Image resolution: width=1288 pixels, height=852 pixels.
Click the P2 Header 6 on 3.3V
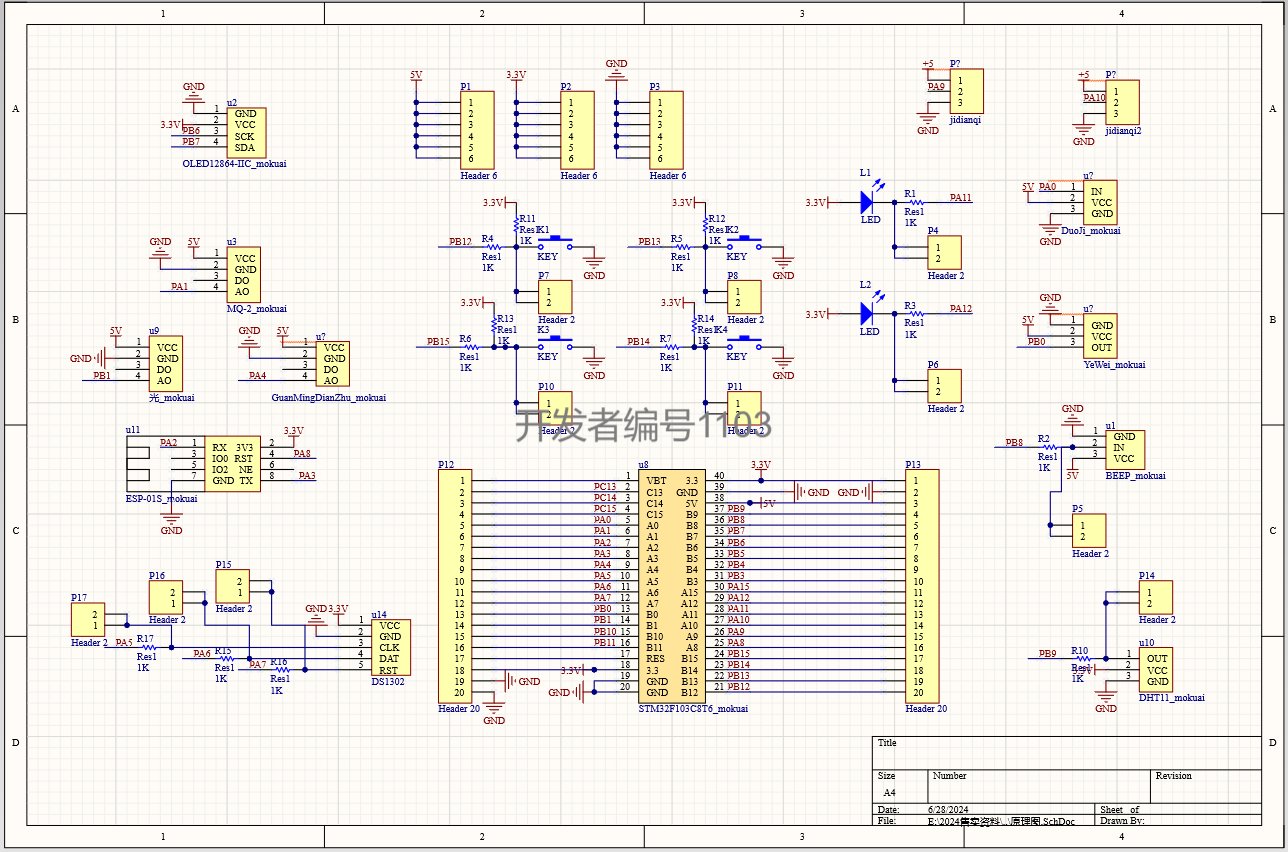coord(576,130)
